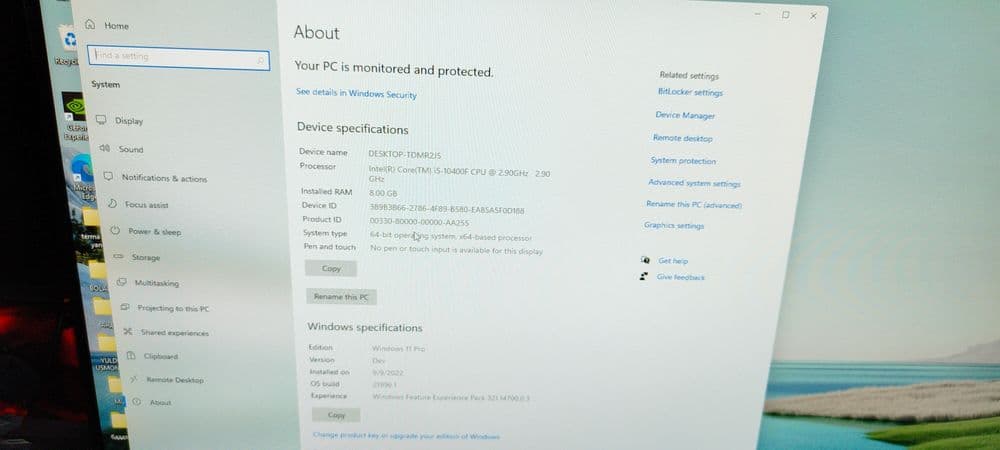
Task: Select Product ID 00330-80000-00000-AA255
Action: pos(420,222)
